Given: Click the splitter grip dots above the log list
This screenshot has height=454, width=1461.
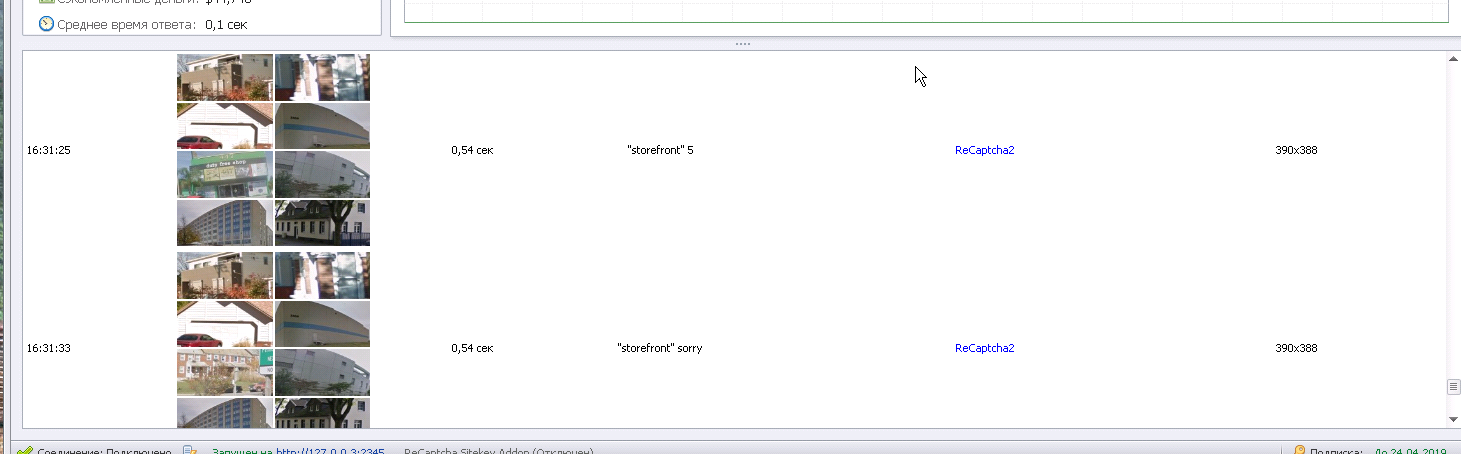Looking at the screenshot, I should click(x=742, y=44).
